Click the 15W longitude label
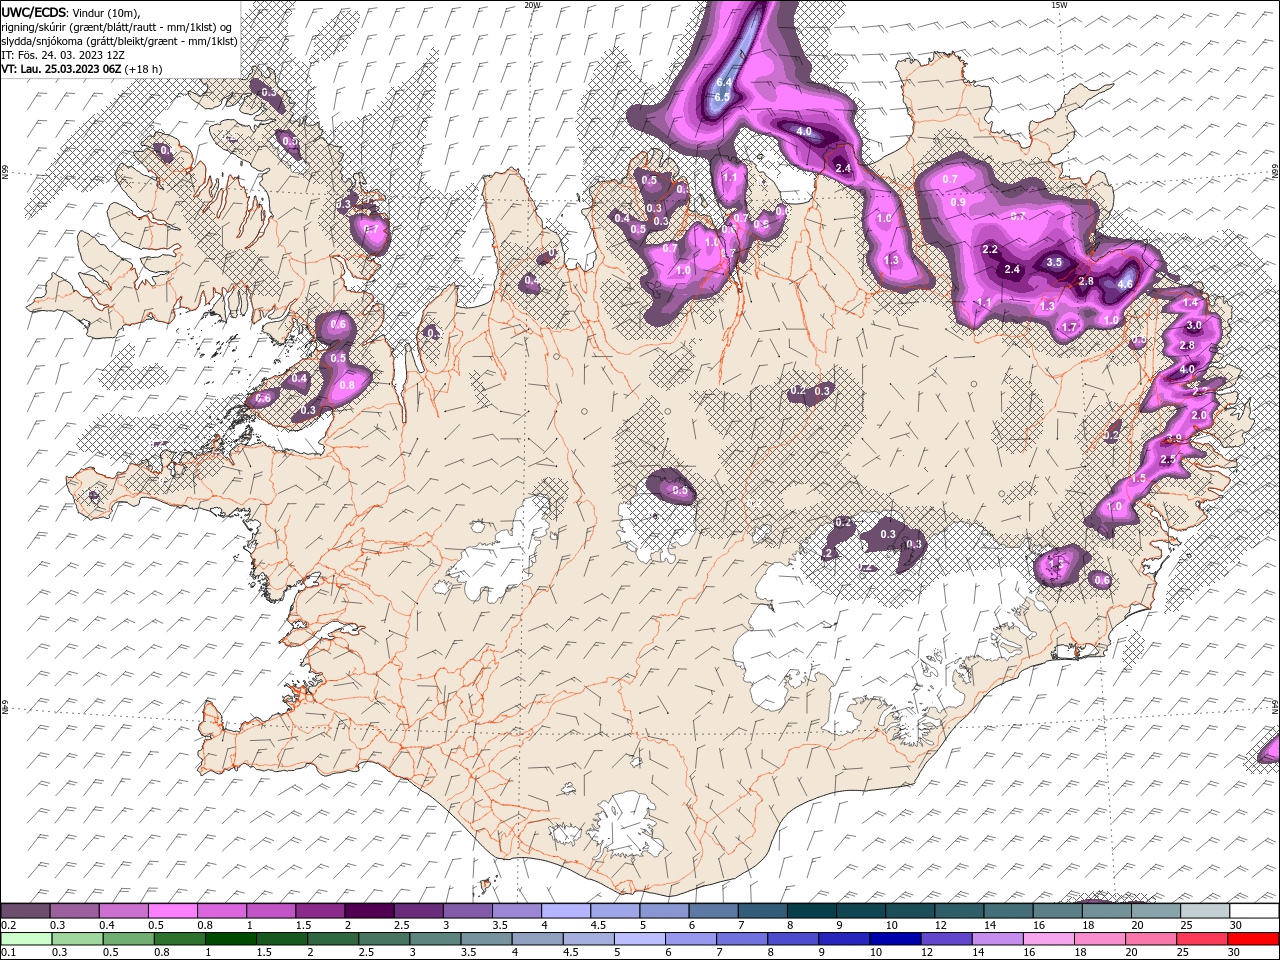This screenshot has height=960, width=1280. pos(1059,5)
